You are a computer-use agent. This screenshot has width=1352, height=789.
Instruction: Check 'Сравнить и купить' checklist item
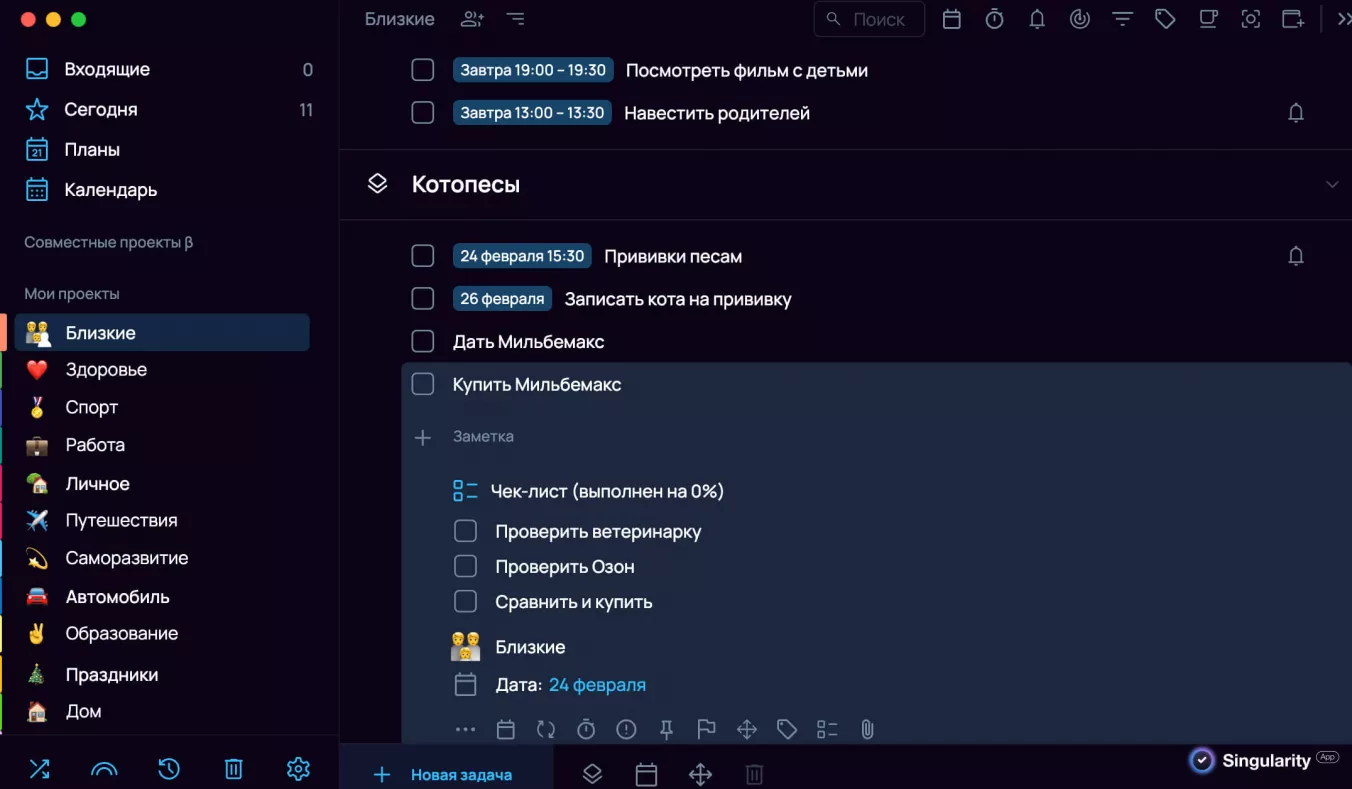pos(465,601)
